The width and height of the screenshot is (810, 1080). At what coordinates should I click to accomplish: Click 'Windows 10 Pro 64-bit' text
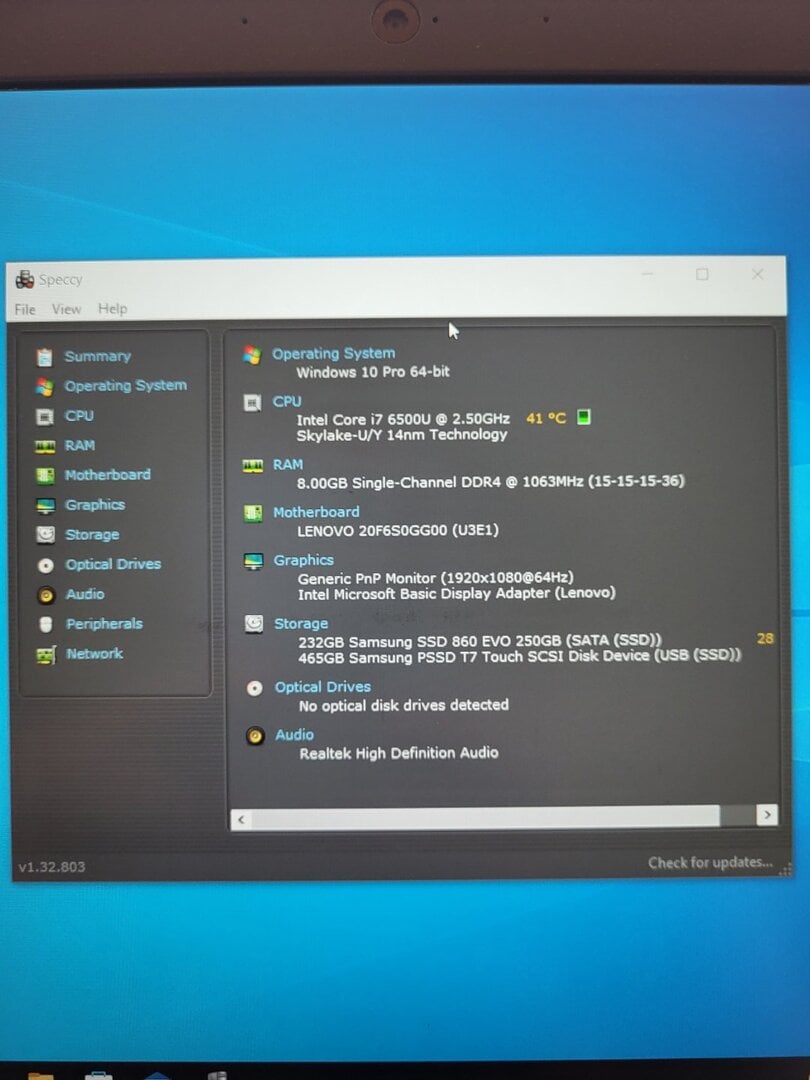pyautogui.click(x=373, y=372)
